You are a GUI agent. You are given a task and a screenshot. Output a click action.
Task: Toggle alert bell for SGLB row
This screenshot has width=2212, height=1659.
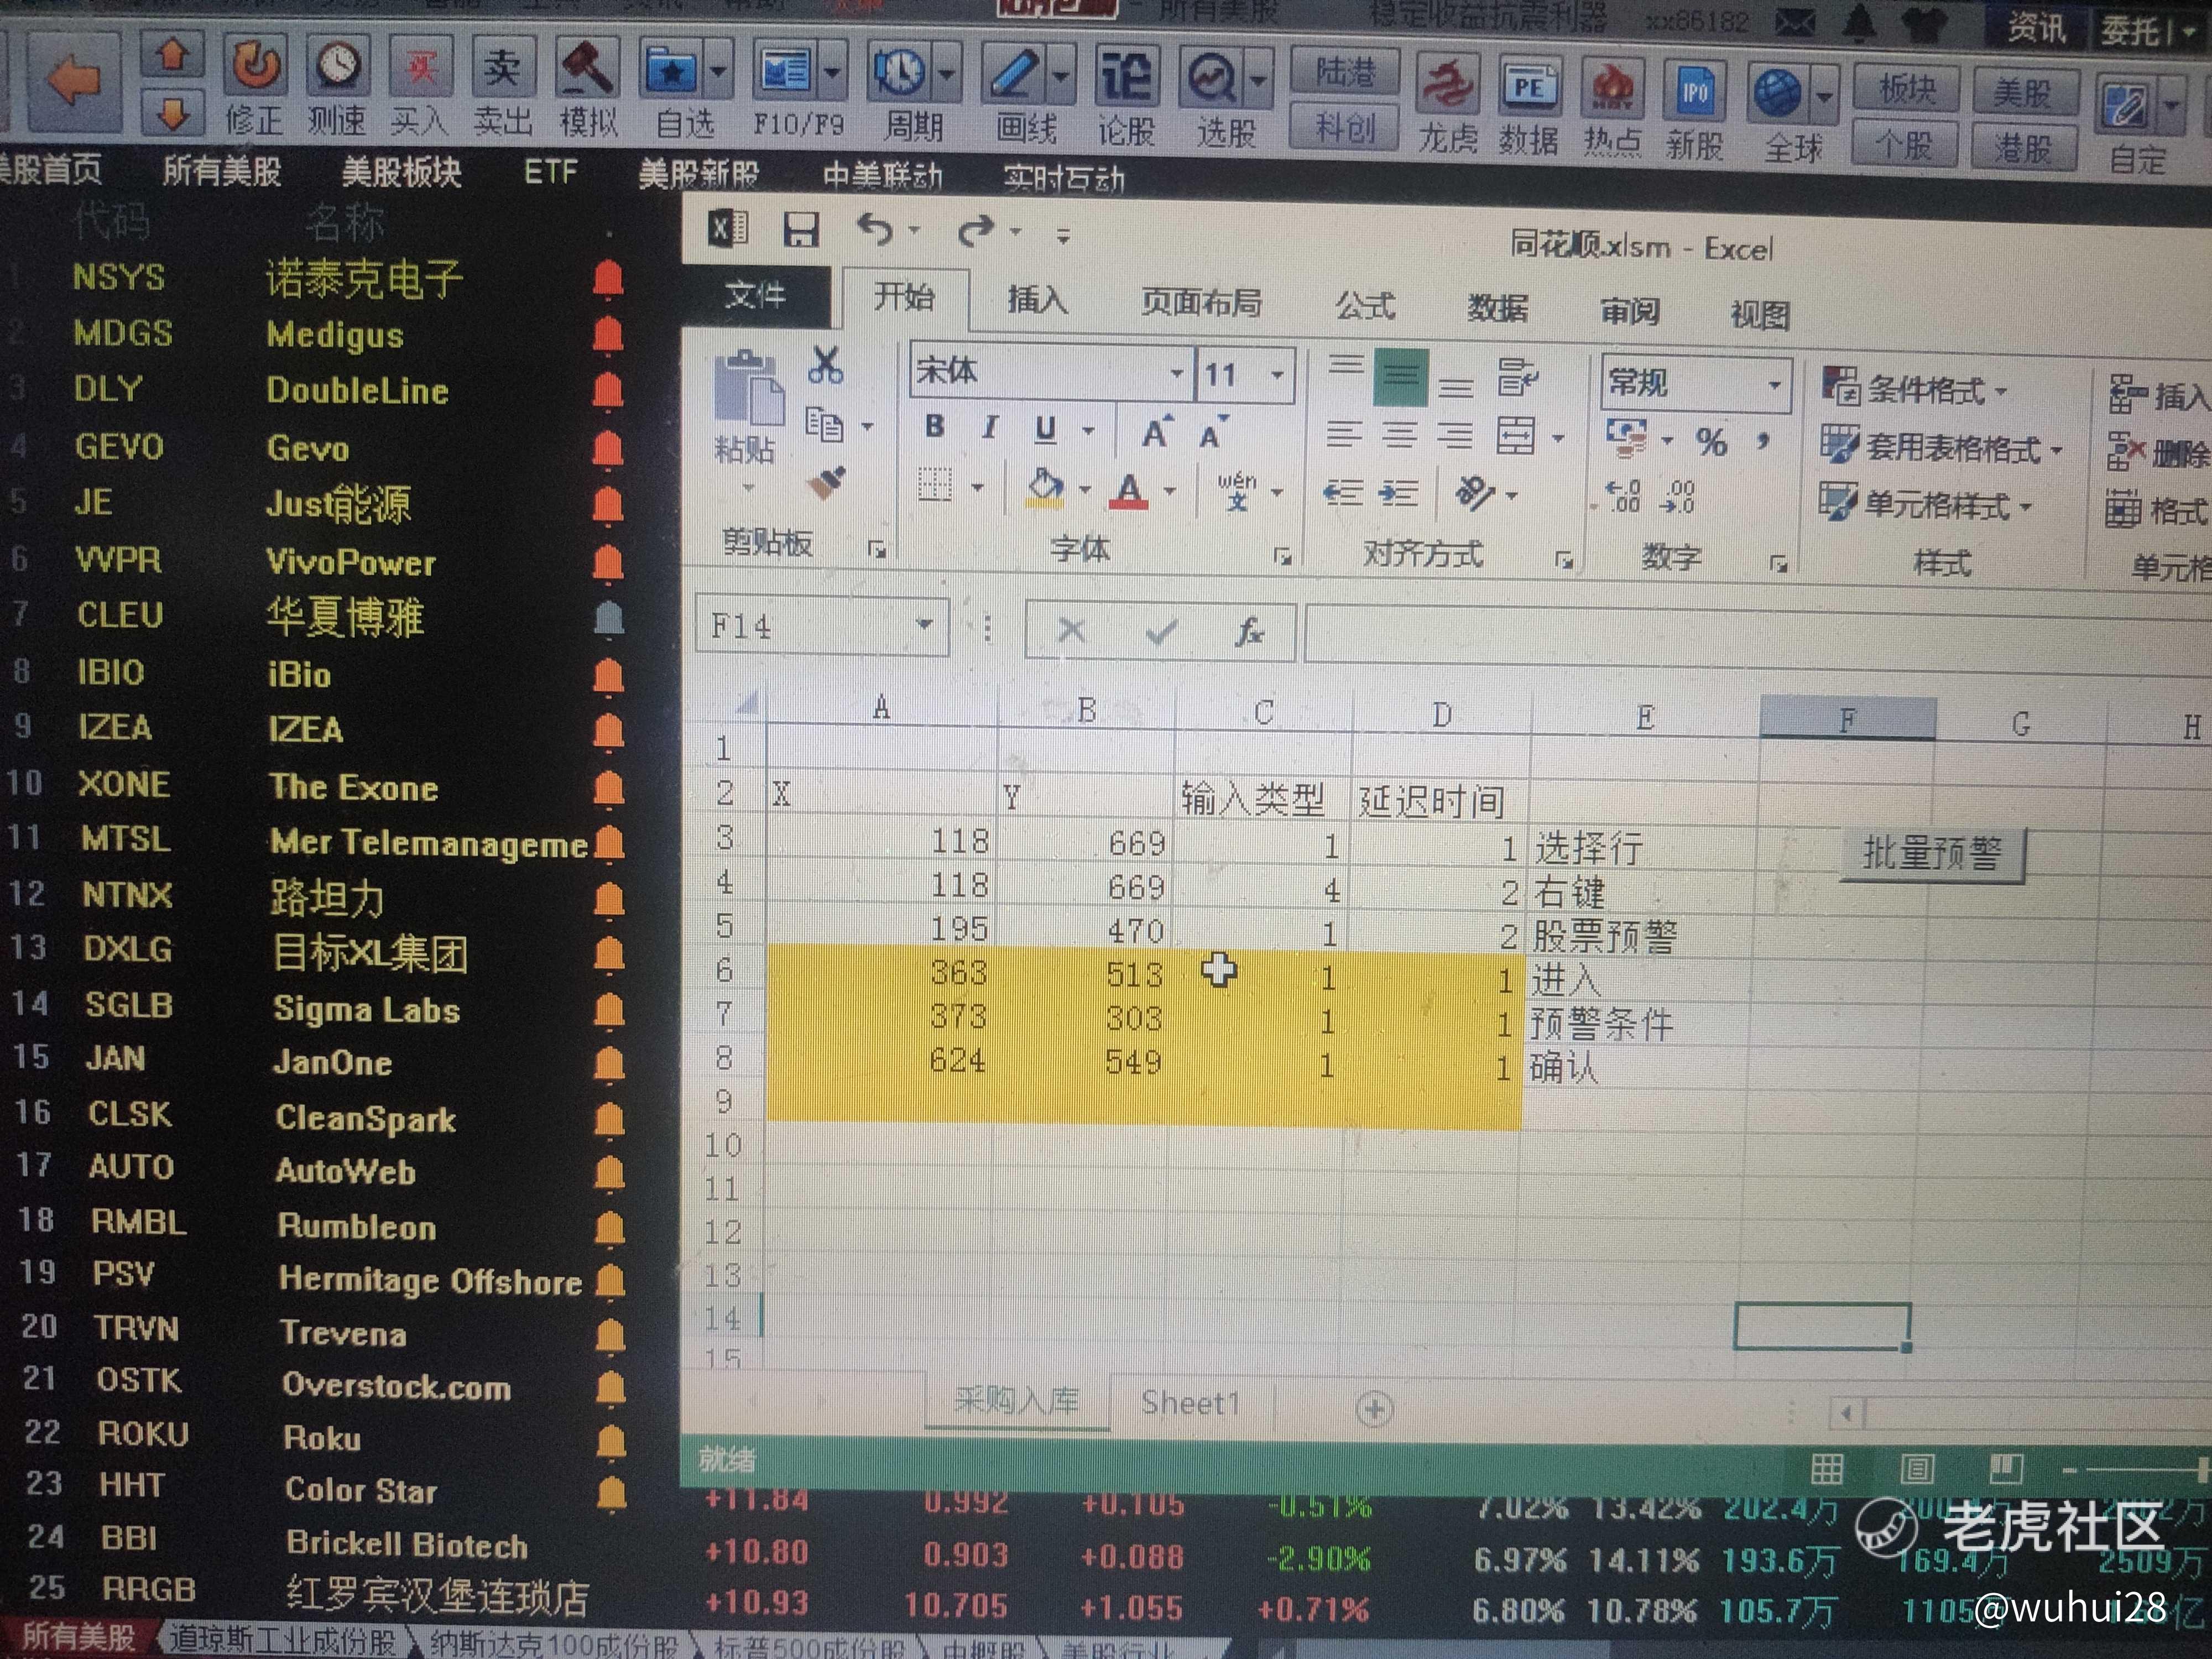coord(610,1010)
